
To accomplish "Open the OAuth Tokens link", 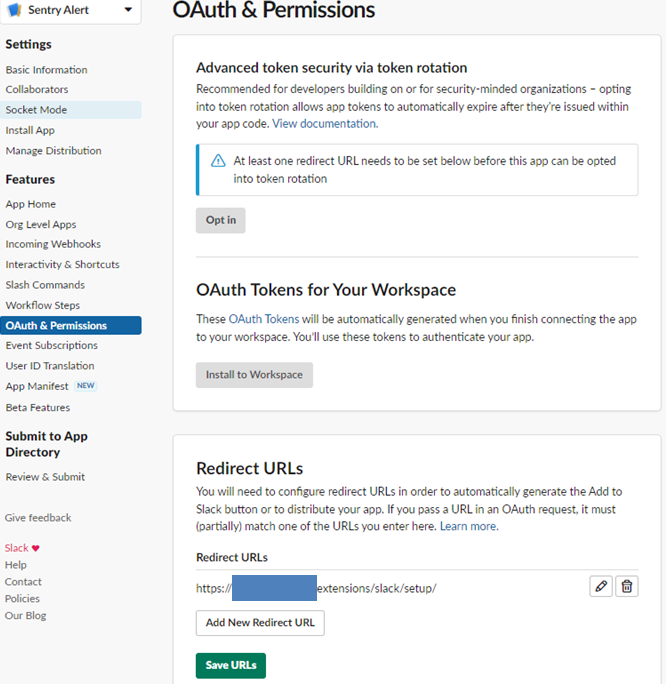I will point(264,319).
